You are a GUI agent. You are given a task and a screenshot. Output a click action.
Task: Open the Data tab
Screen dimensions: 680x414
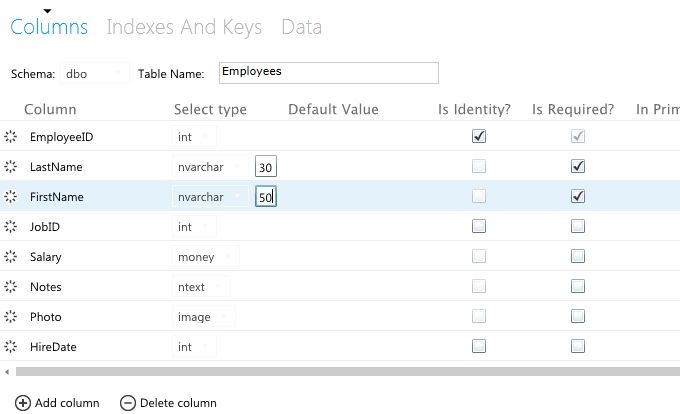click(301, 27)
